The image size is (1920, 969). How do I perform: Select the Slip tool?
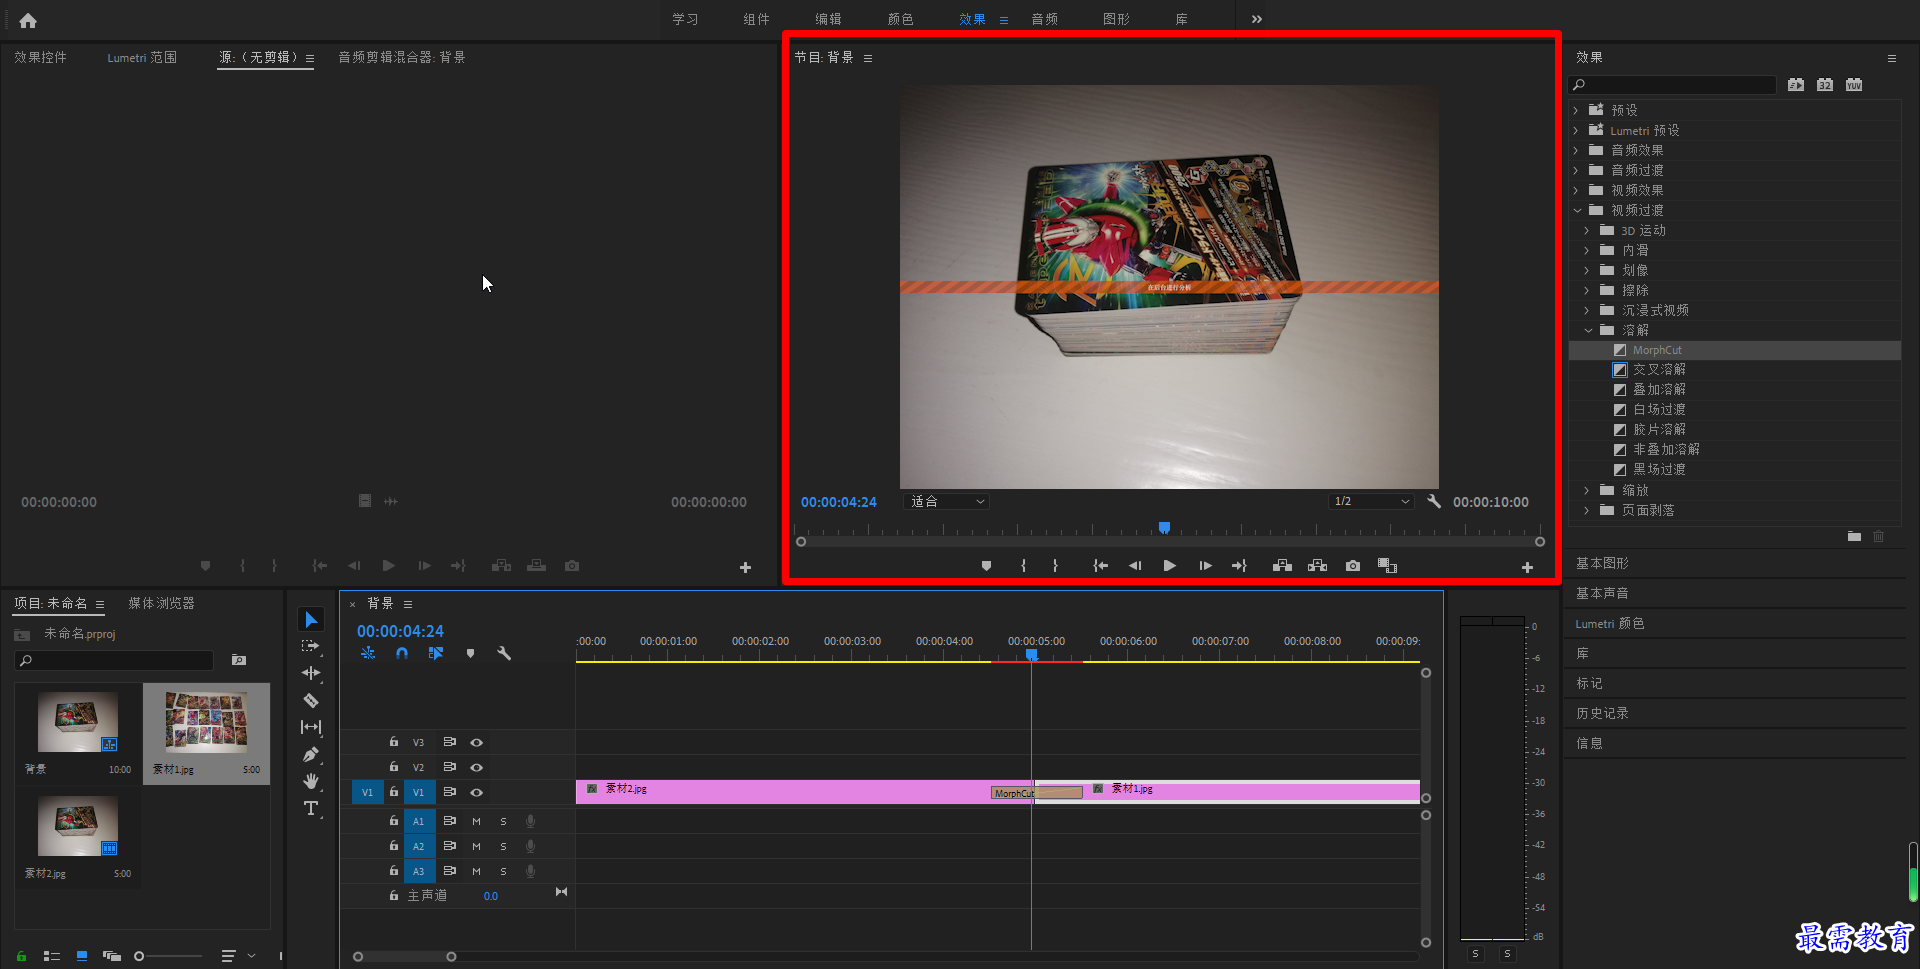coord(311,727)
